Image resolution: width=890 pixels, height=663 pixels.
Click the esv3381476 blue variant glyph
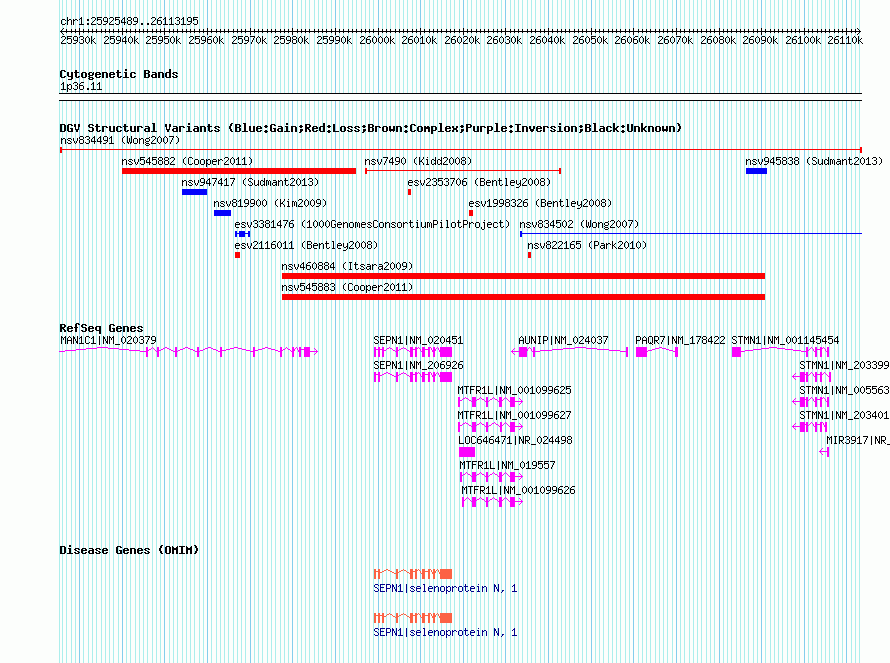click(242, 234)
